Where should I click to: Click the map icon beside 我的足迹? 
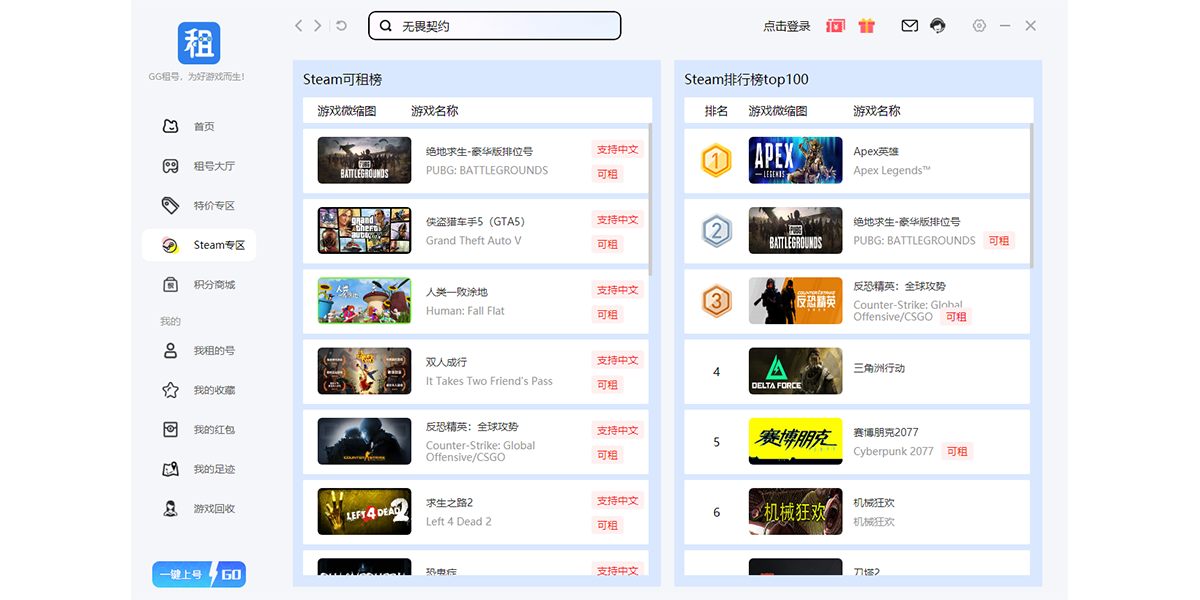171,469
